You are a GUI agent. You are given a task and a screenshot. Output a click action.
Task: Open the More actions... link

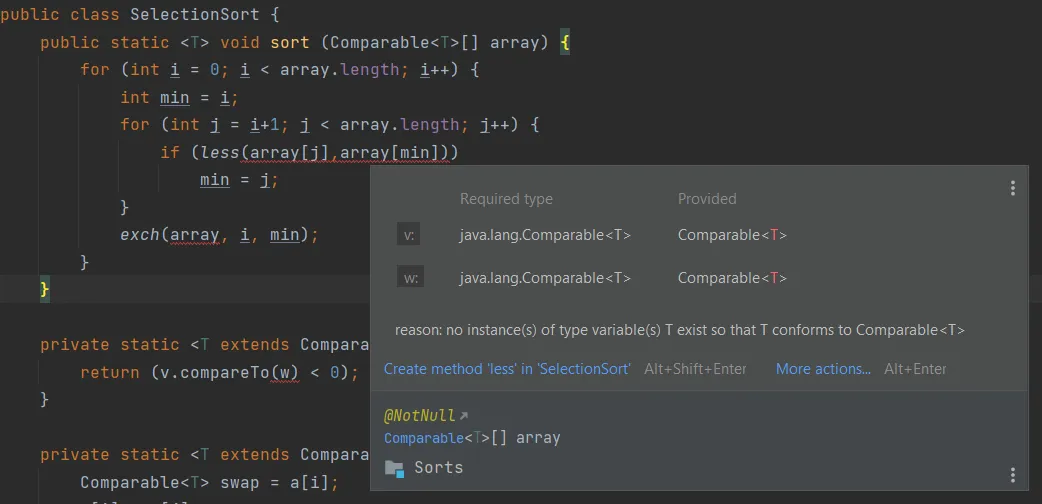point(823,368)
